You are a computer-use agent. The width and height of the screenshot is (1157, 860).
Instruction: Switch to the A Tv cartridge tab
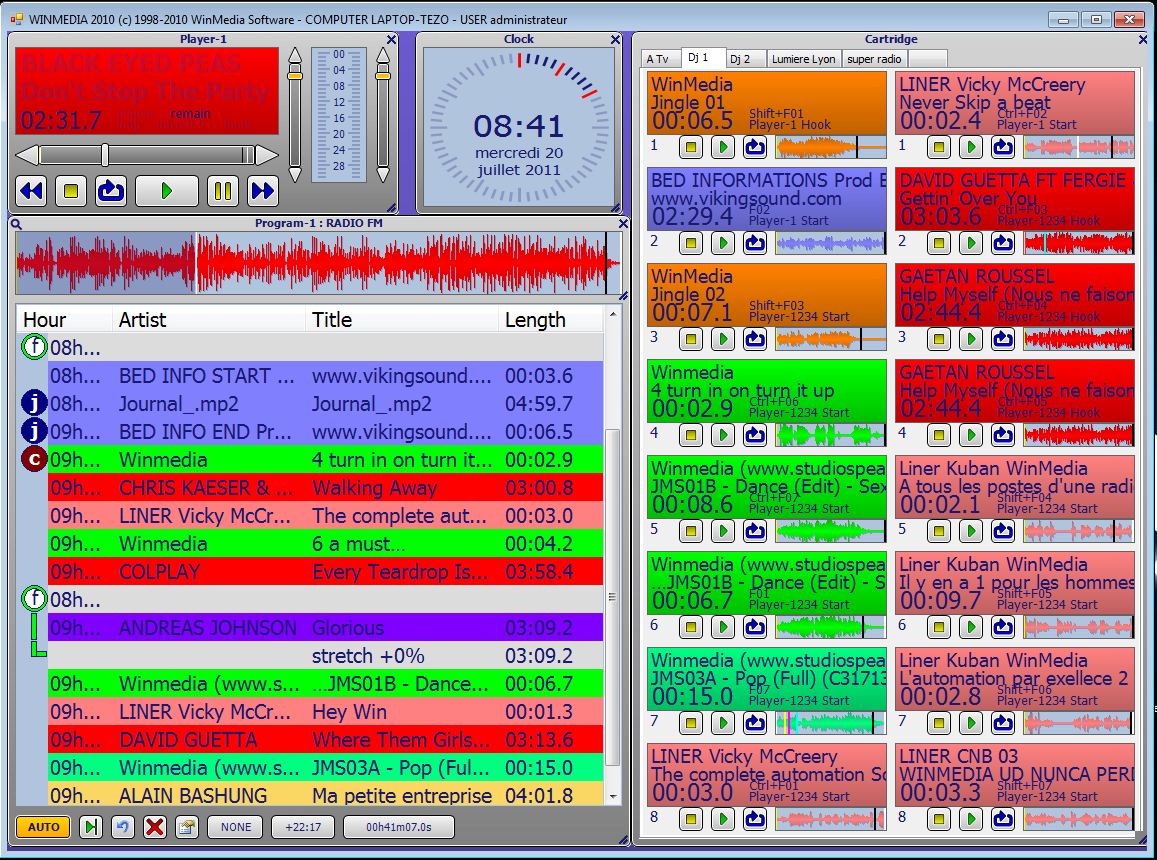(x=658, y=59)
